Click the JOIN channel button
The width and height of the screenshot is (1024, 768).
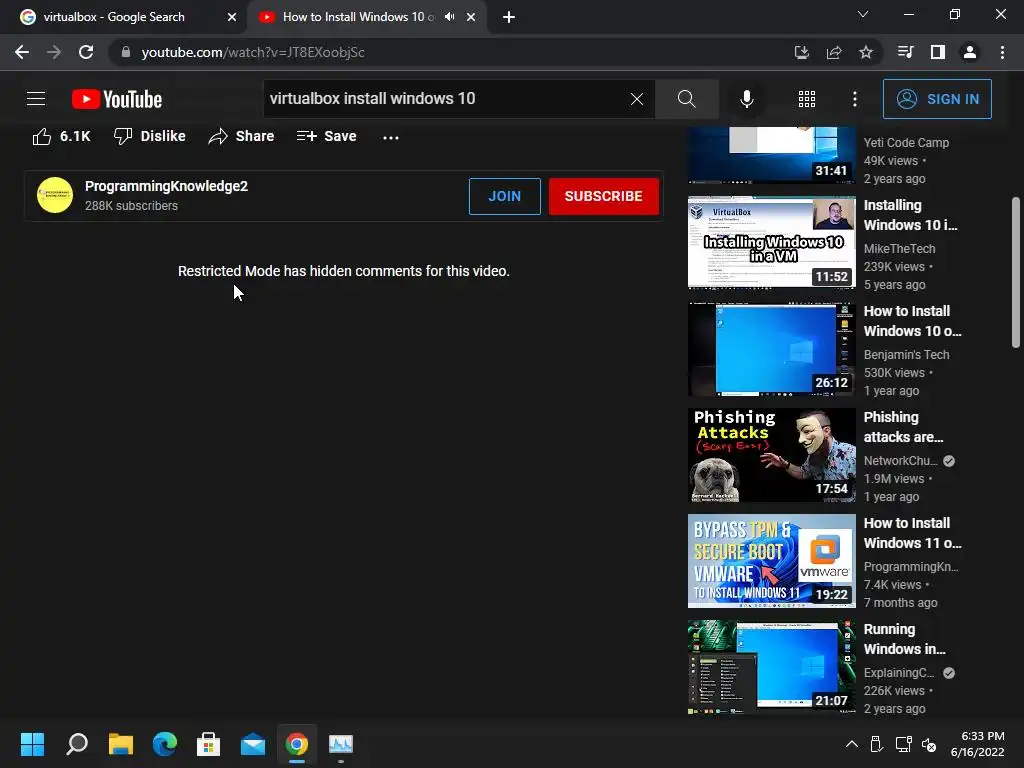click(505, 196)
